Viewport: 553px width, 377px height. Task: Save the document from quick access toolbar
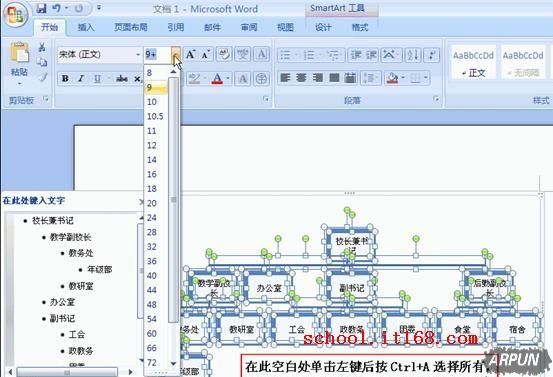click(42, 8)
